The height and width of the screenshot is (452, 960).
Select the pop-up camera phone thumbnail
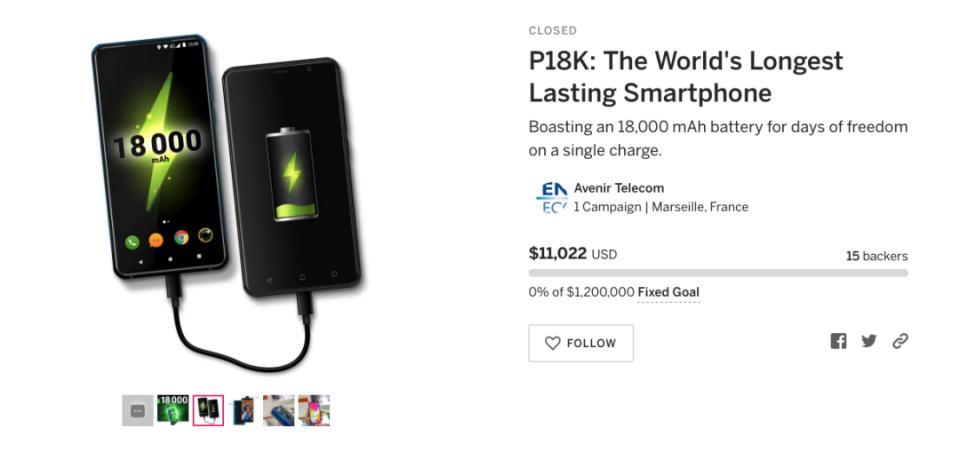[243, 410]
